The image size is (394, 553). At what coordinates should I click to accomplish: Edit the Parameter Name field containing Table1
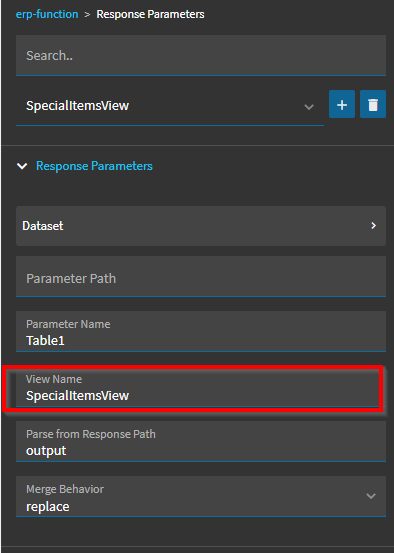click(x=201, y=332)
